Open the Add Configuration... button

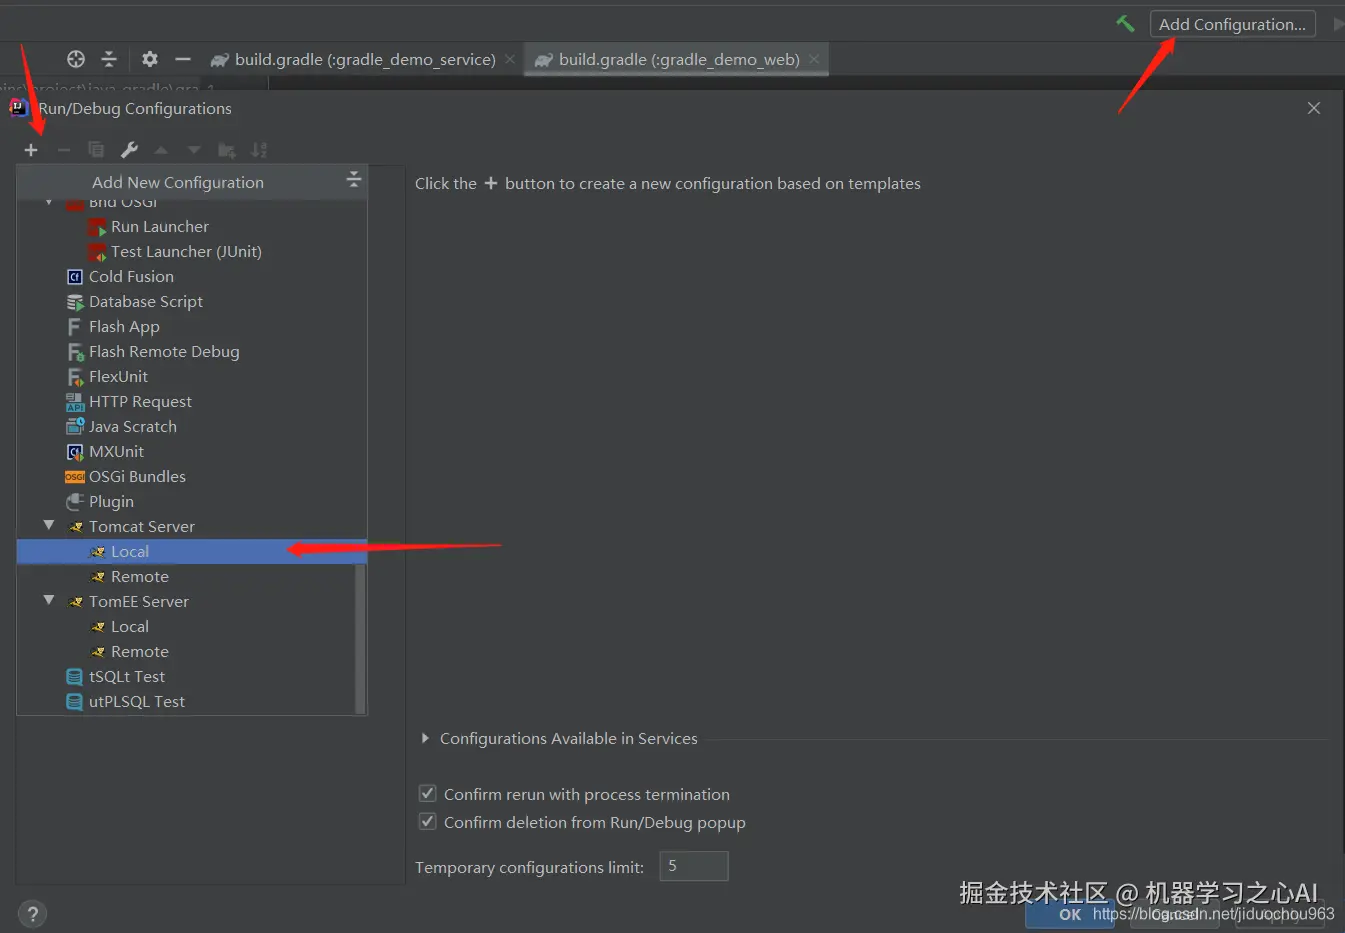point(1232,24)
